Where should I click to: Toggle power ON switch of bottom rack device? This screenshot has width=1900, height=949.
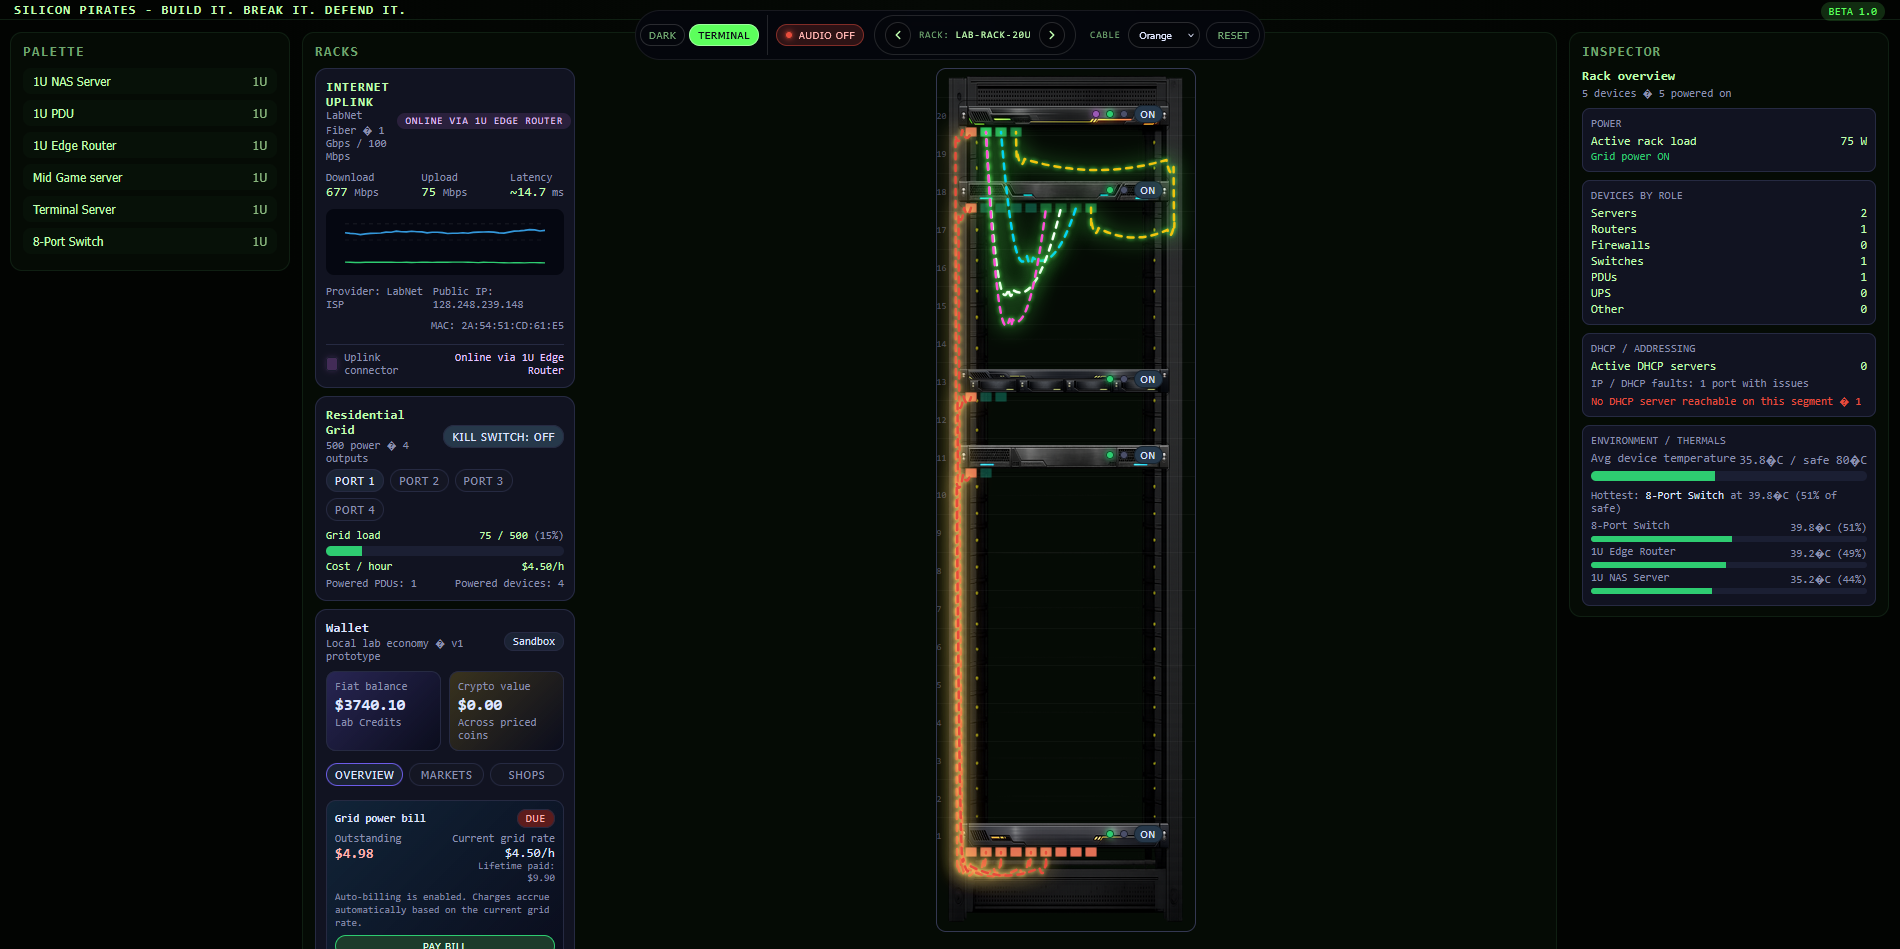(x=1147, y=834)
